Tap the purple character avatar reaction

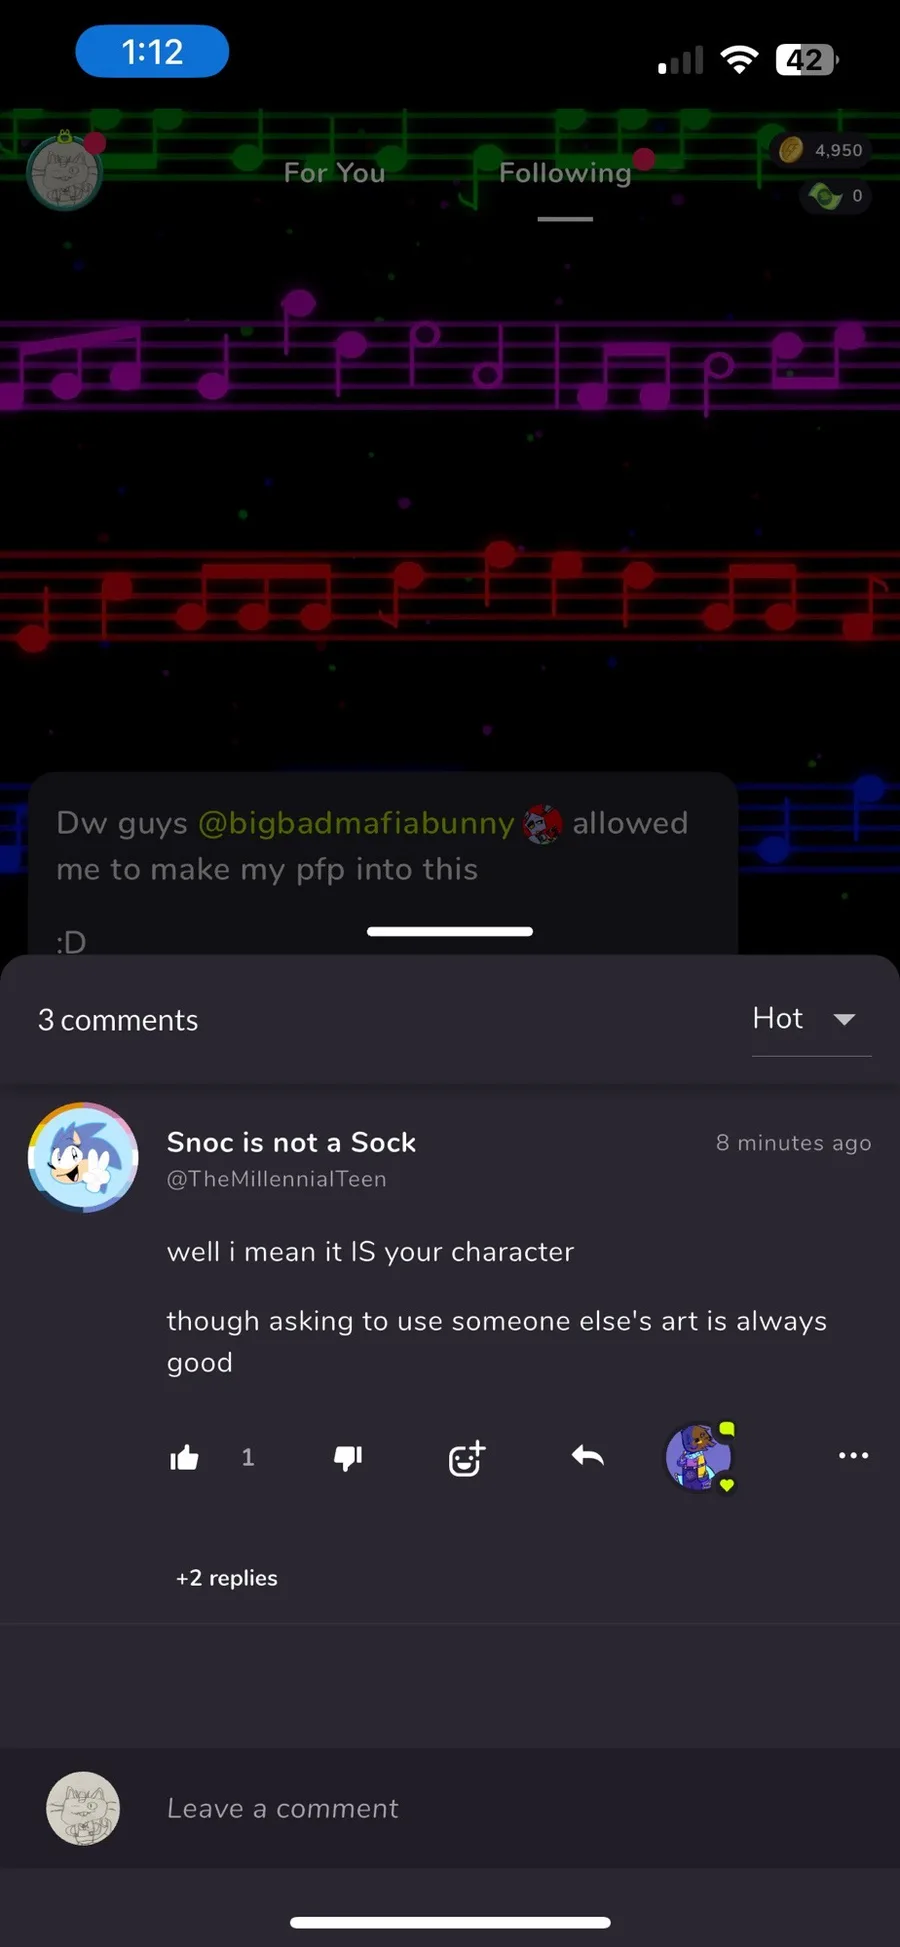700,1457
